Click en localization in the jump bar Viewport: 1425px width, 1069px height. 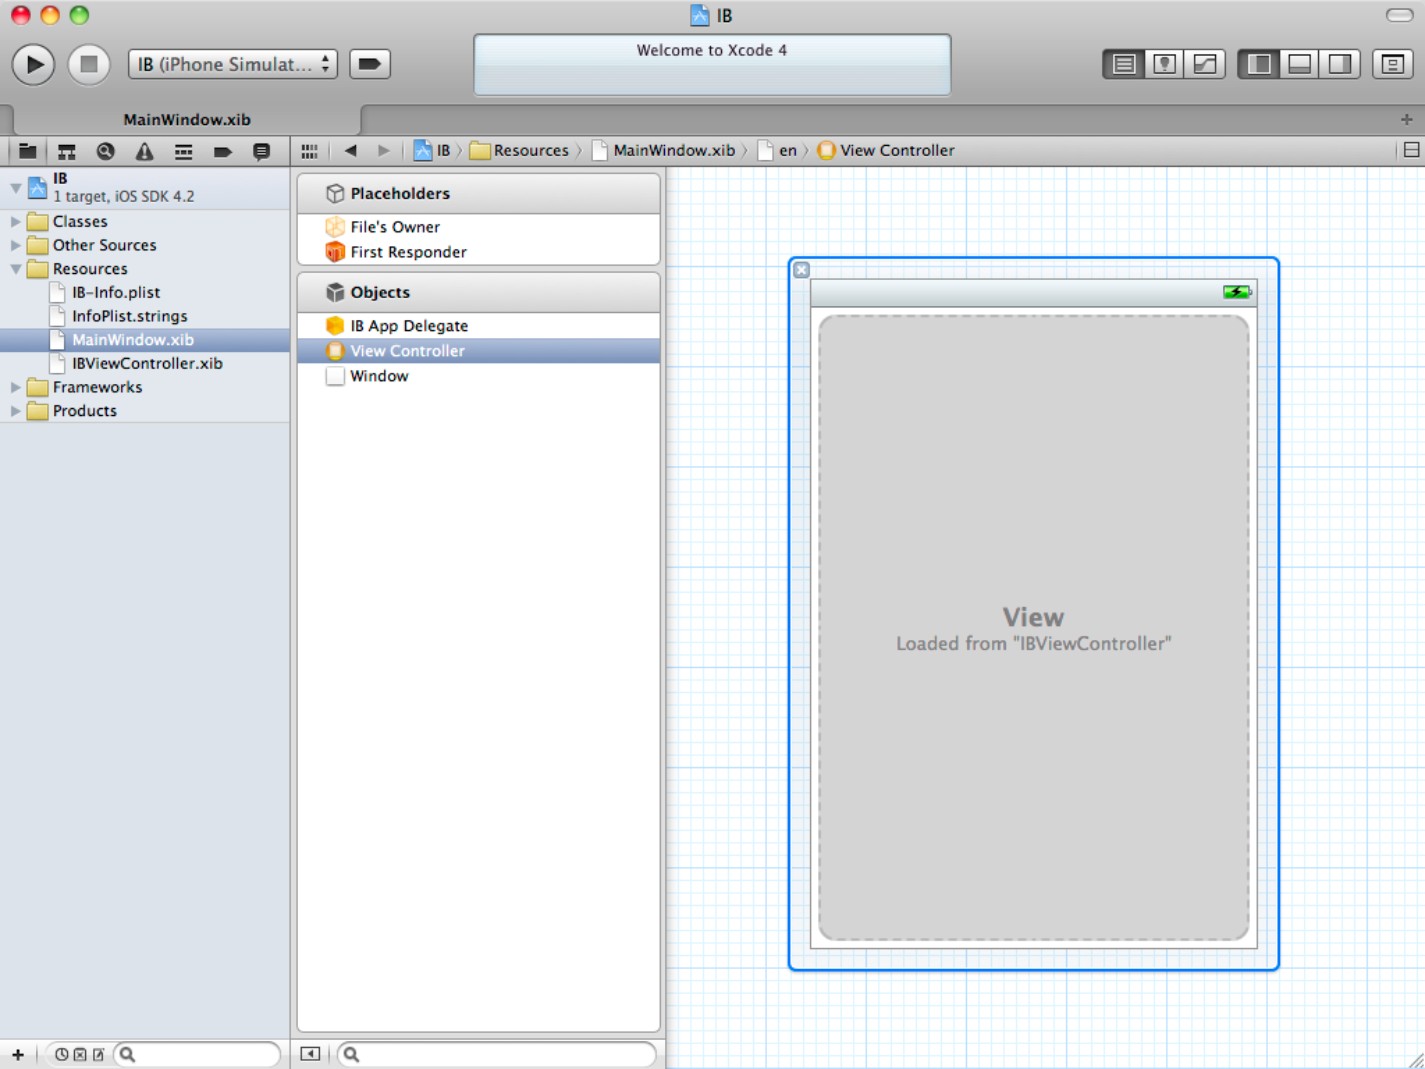pos(777,150)
